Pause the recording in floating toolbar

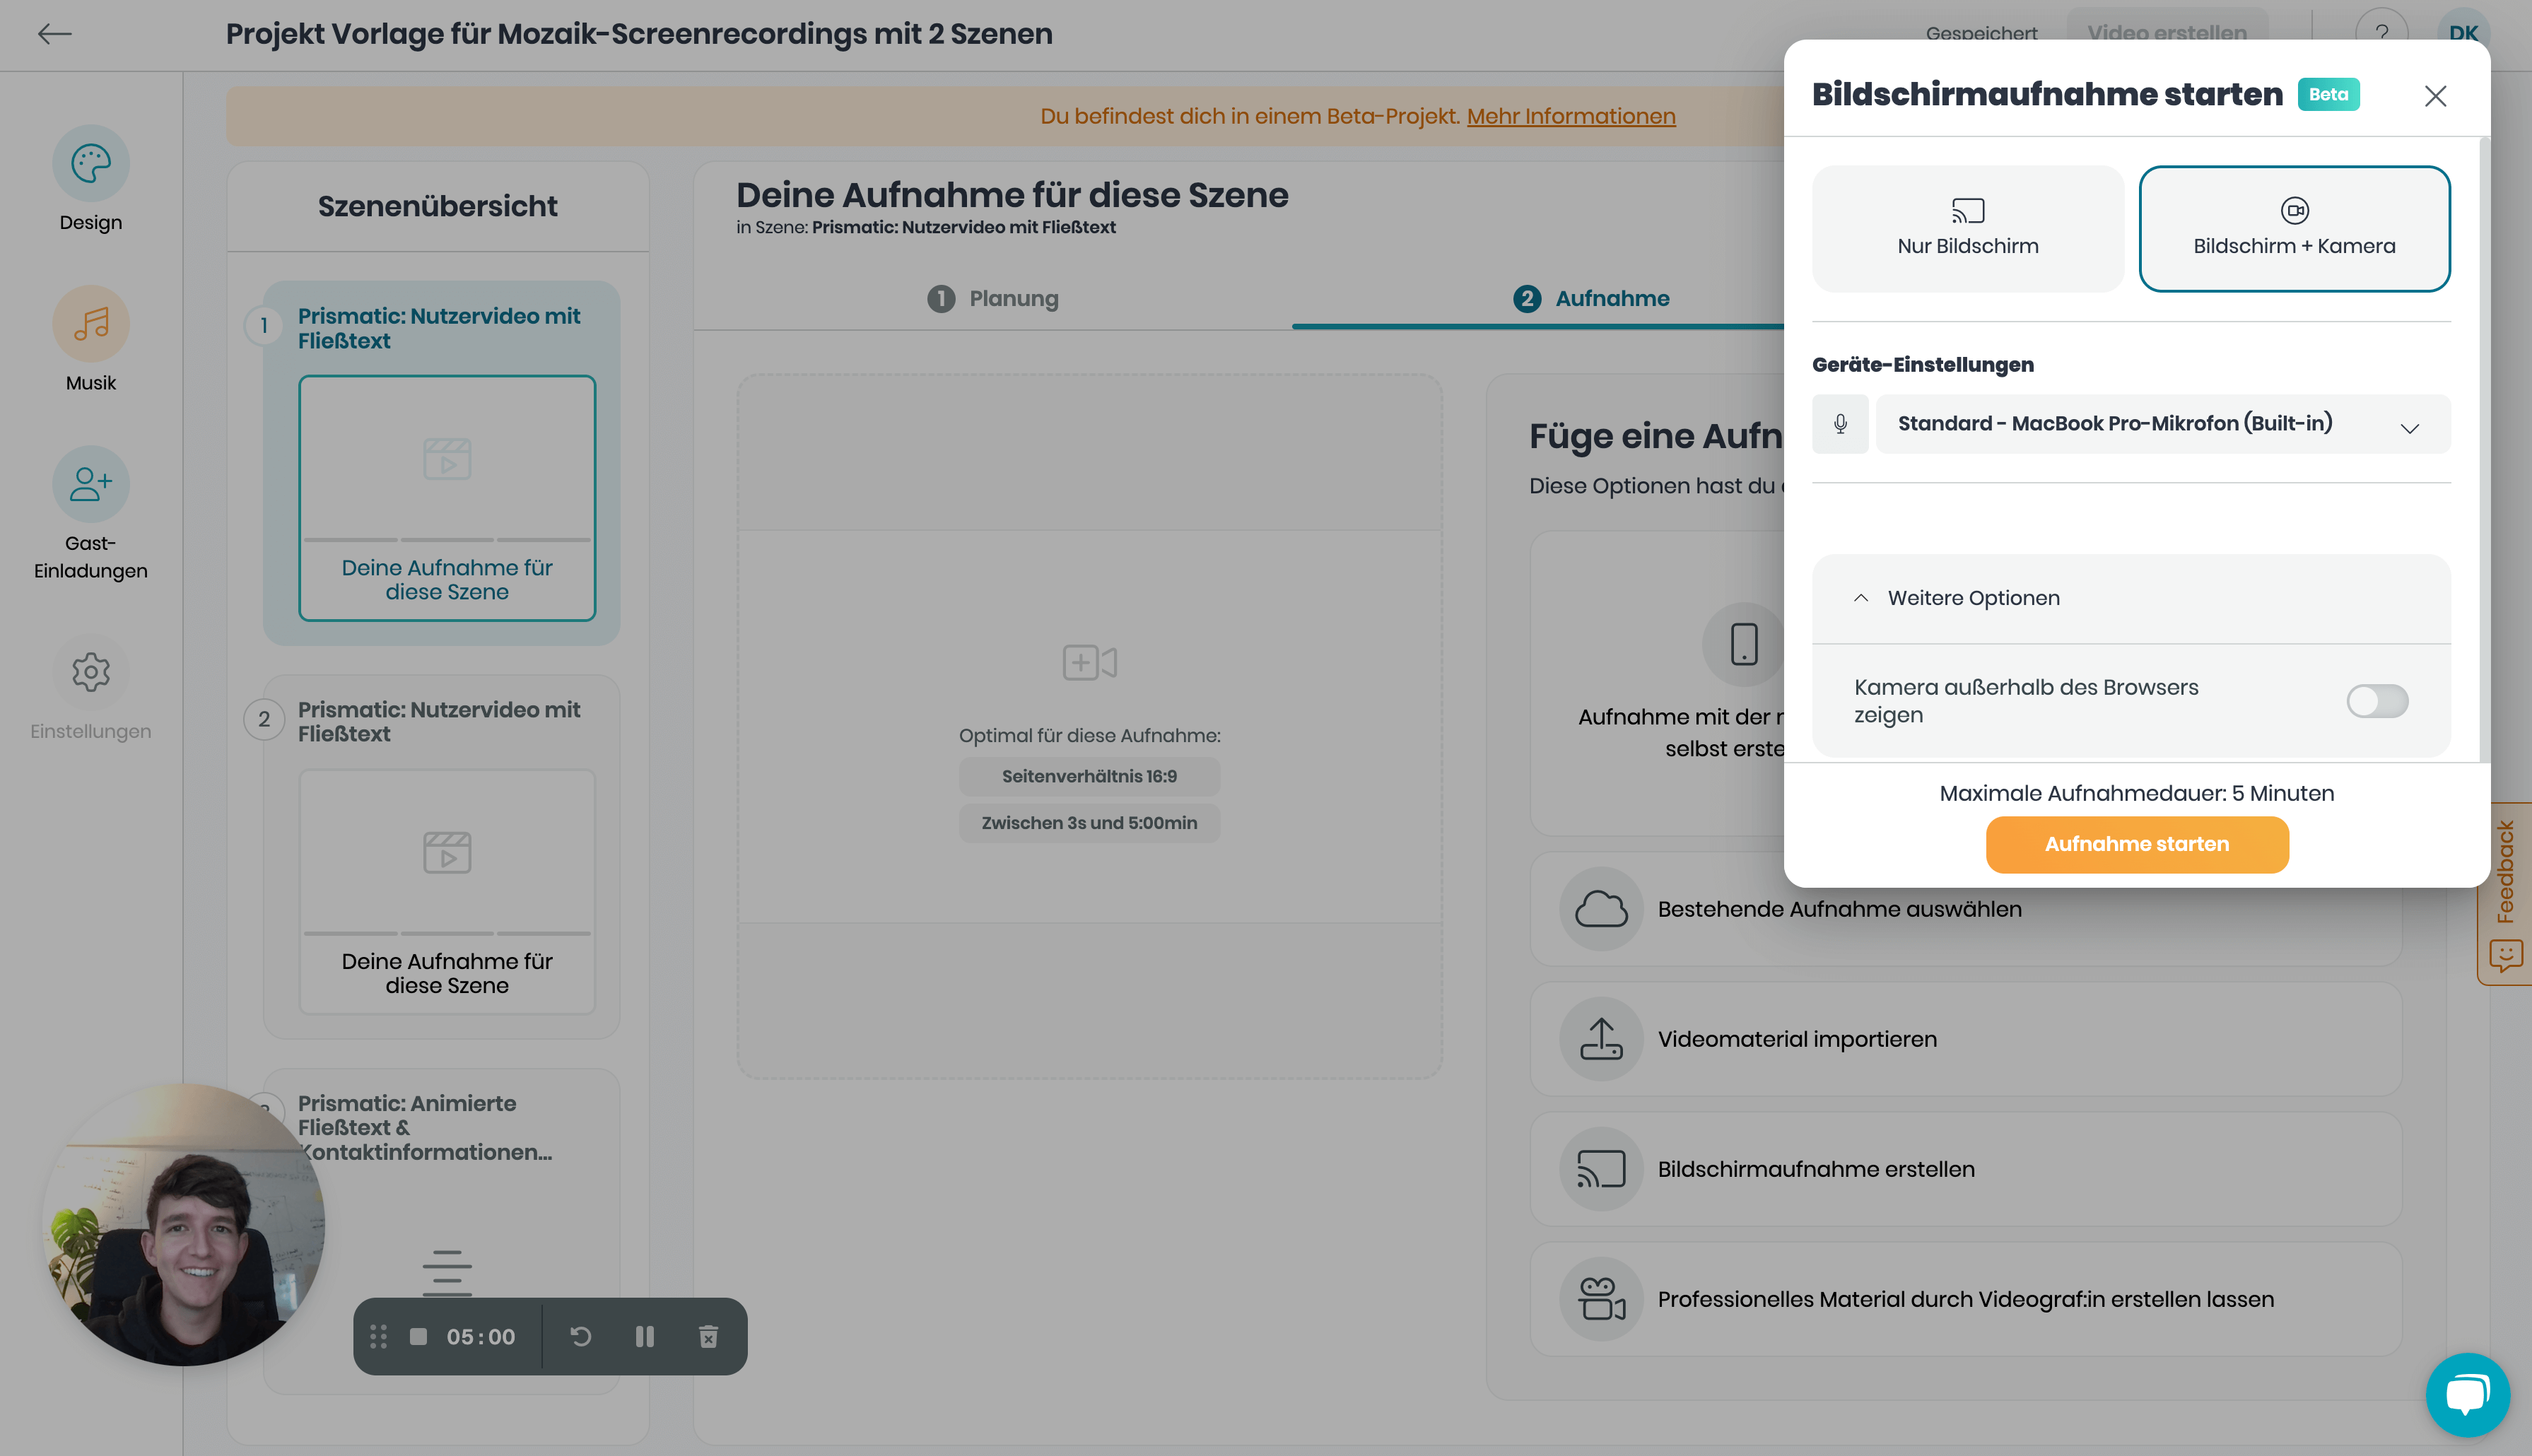pos(645,1337)
